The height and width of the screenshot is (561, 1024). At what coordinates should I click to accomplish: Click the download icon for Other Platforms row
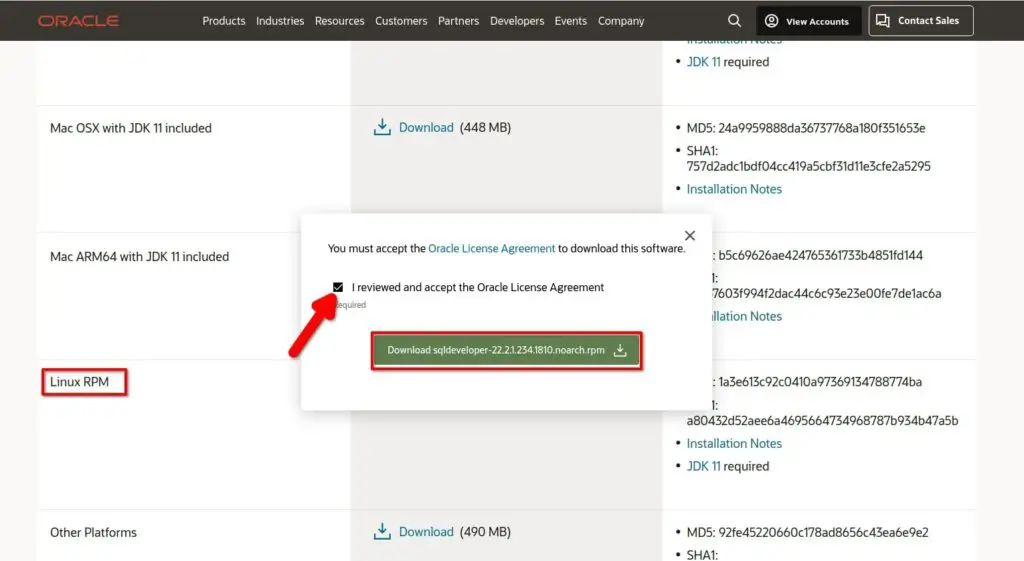click(382, 532)
